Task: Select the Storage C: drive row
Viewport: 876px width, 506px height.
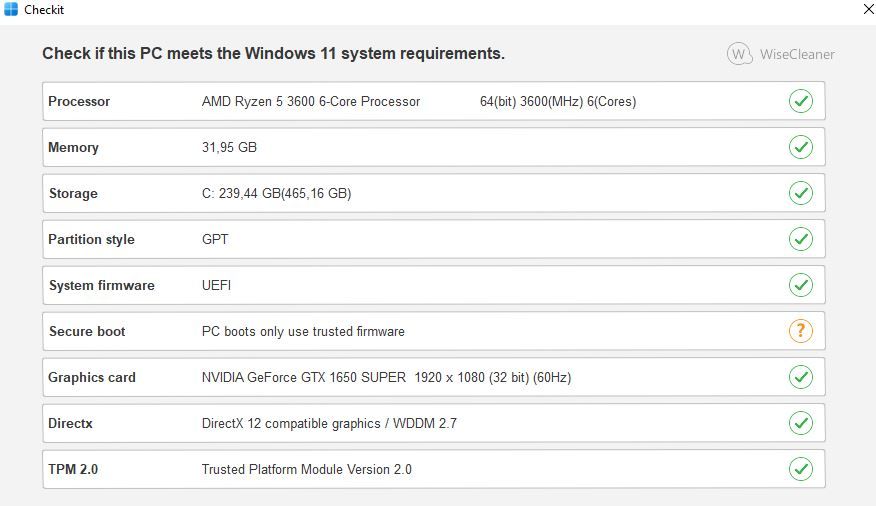Action: tap(433, 193)
